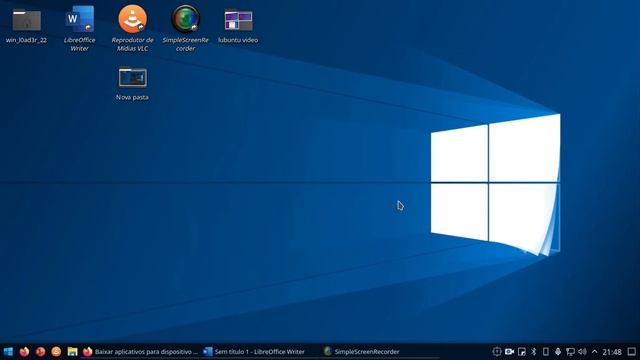This screenshot has width=640, height=360.
Task: Open the sticky notes tray icon
Action: coord(522,351)
